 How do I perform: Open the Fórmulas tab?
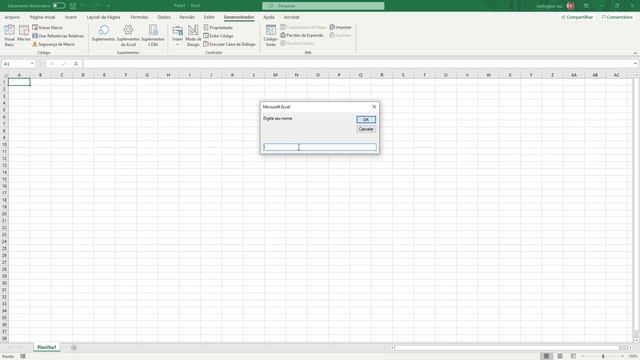click(x=139, y=17)
